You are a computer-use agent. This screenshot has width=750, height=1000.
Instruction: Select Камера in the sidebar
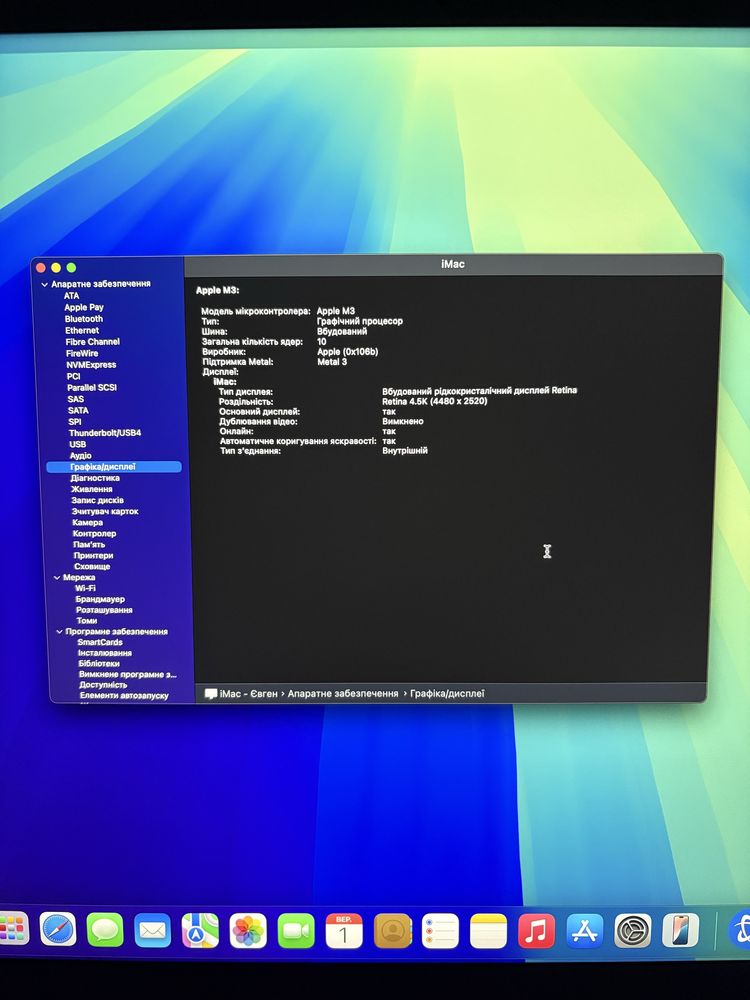tap(88, 522)
